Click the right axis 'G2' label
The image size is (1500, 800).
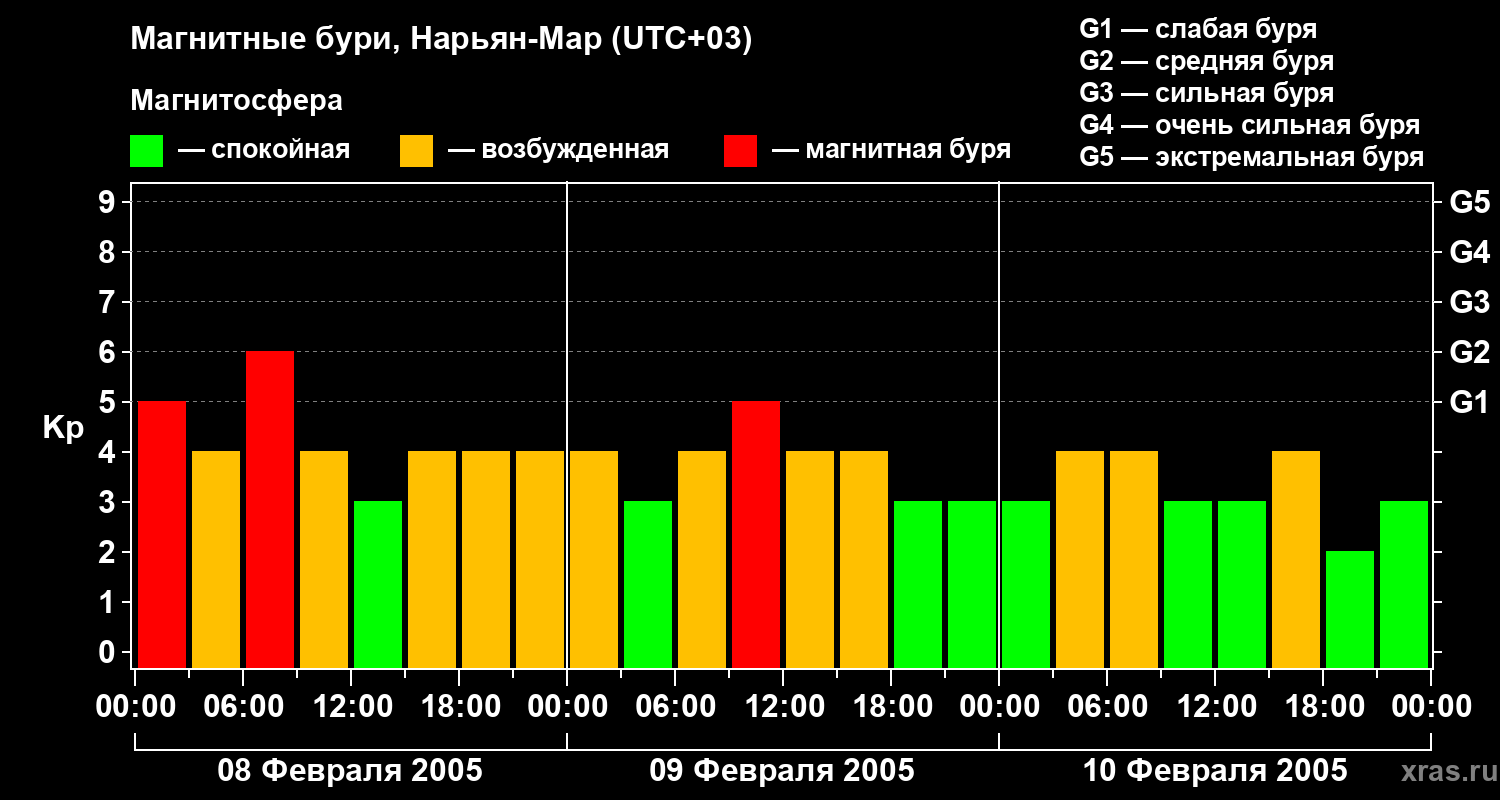point(1470,352)
